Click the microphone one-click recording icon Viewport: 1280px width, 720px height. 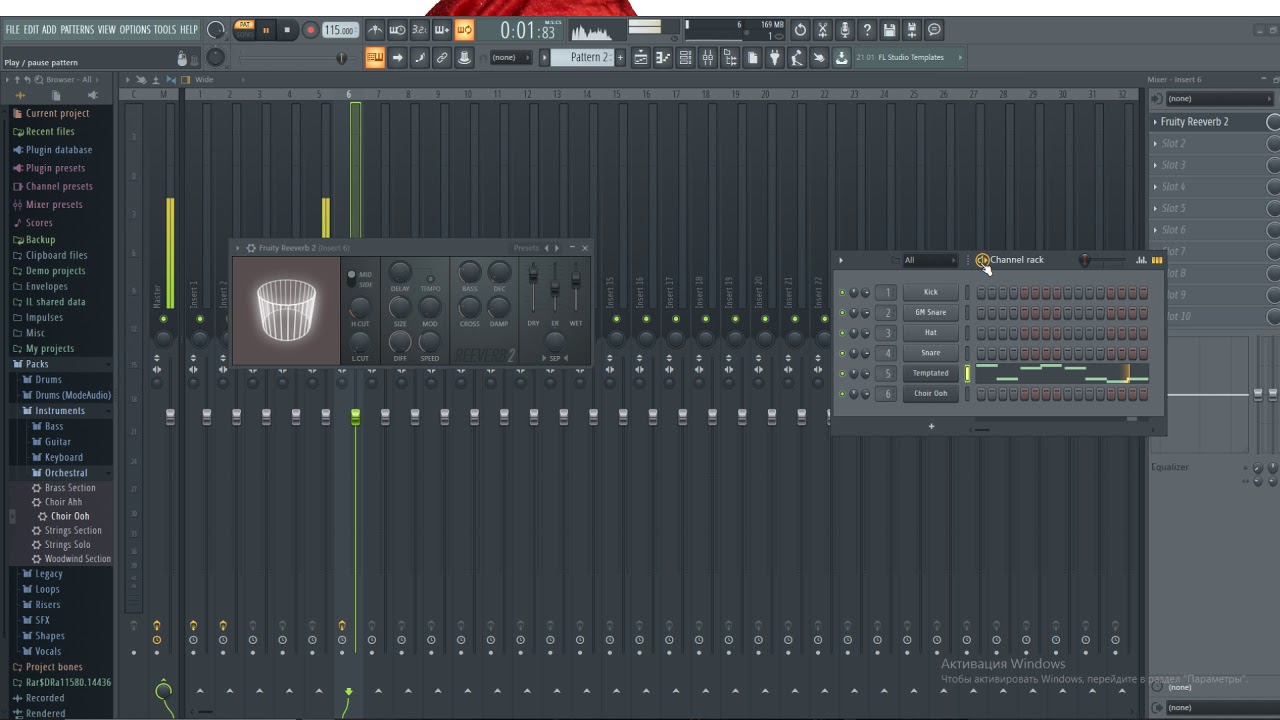(x=845, y=30)
